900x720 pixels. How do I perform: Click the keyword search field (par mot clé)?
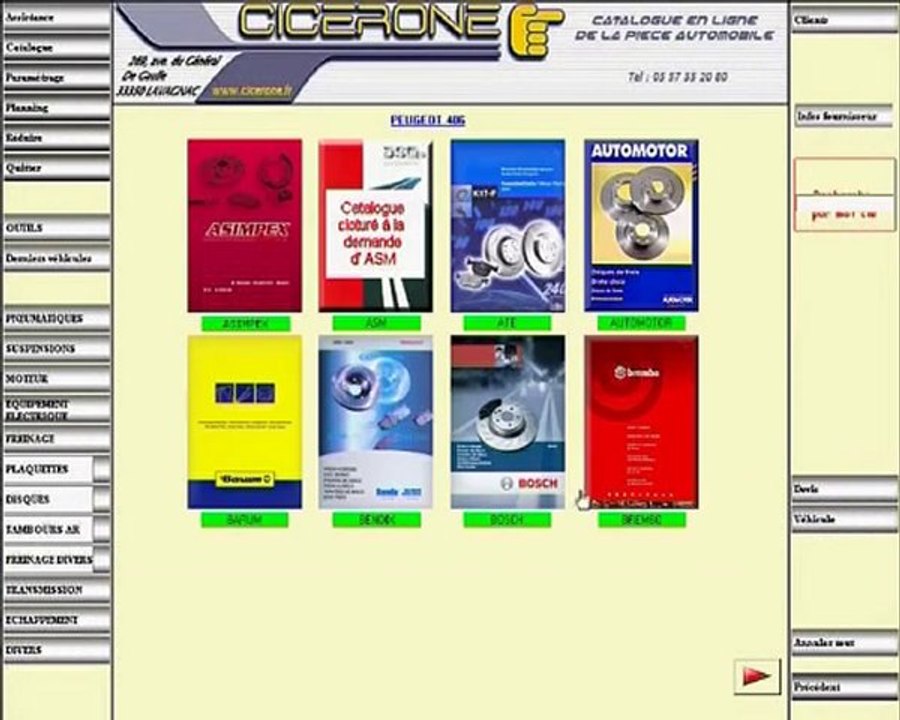(x=844, y=195)
